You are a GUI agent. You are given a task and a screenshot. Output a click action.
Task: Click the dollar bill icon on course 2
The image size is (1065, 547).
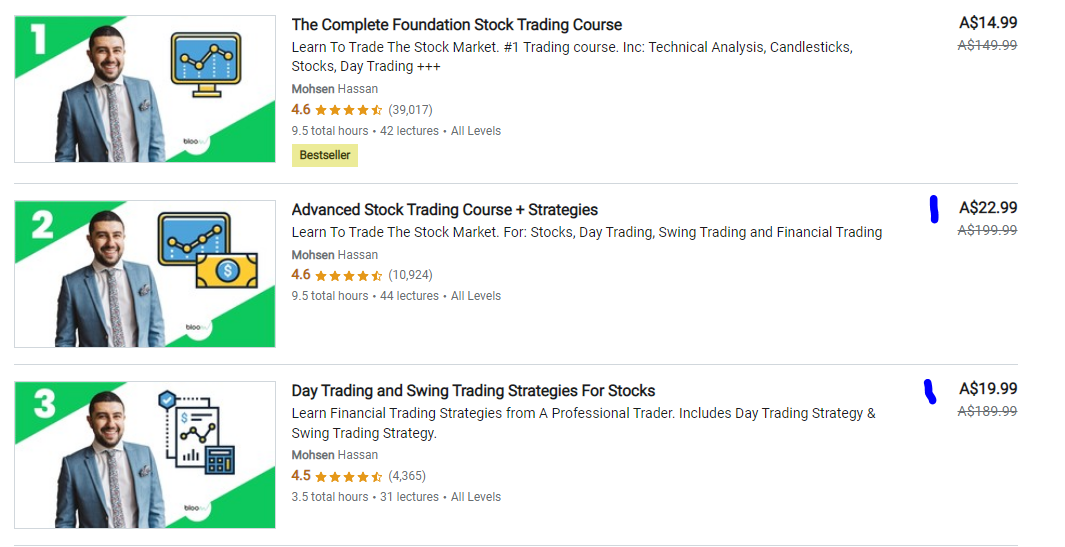click(x=226, y=269)
